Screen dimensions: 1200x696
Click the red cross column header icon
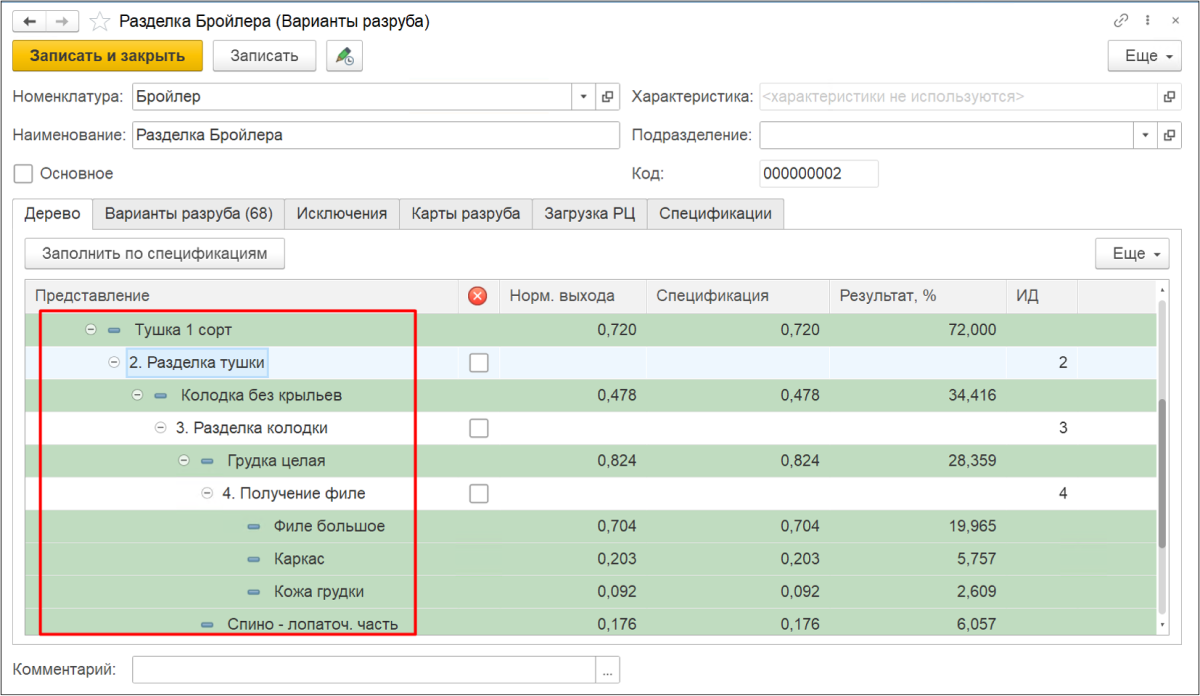pyautogui.click(x=478, y=295)
